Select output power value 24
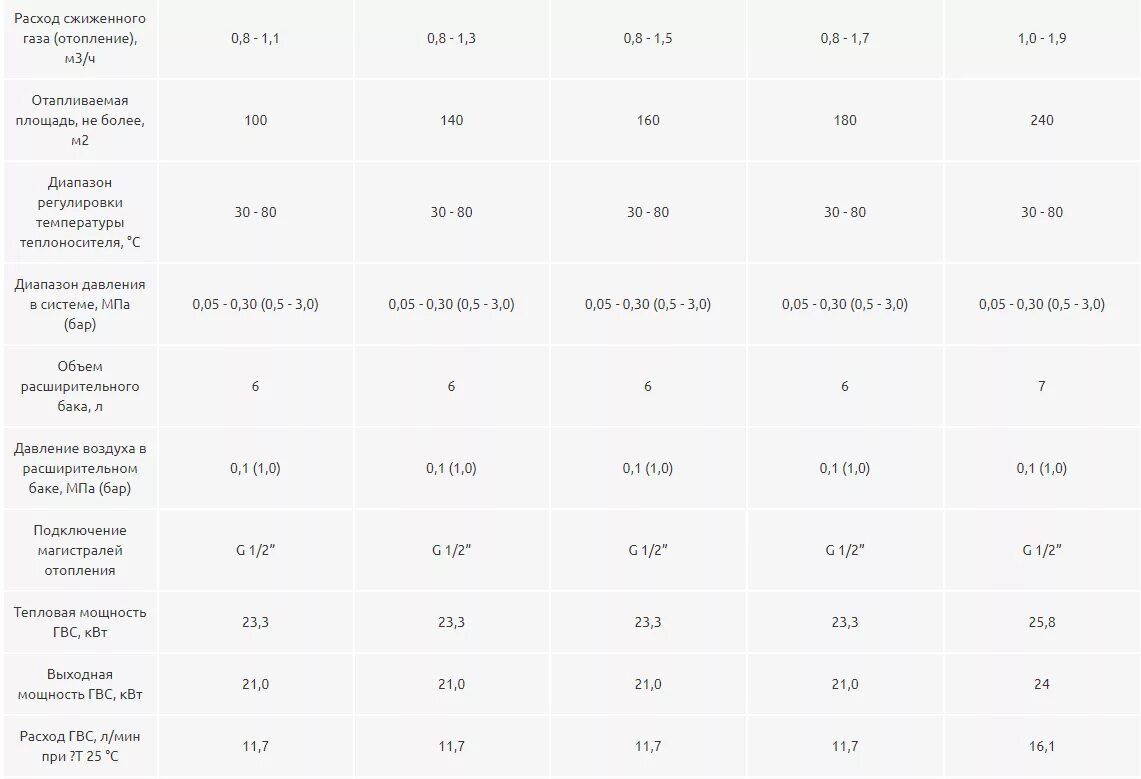Viewport: 1141px width, 779px height. (1041, 684)
